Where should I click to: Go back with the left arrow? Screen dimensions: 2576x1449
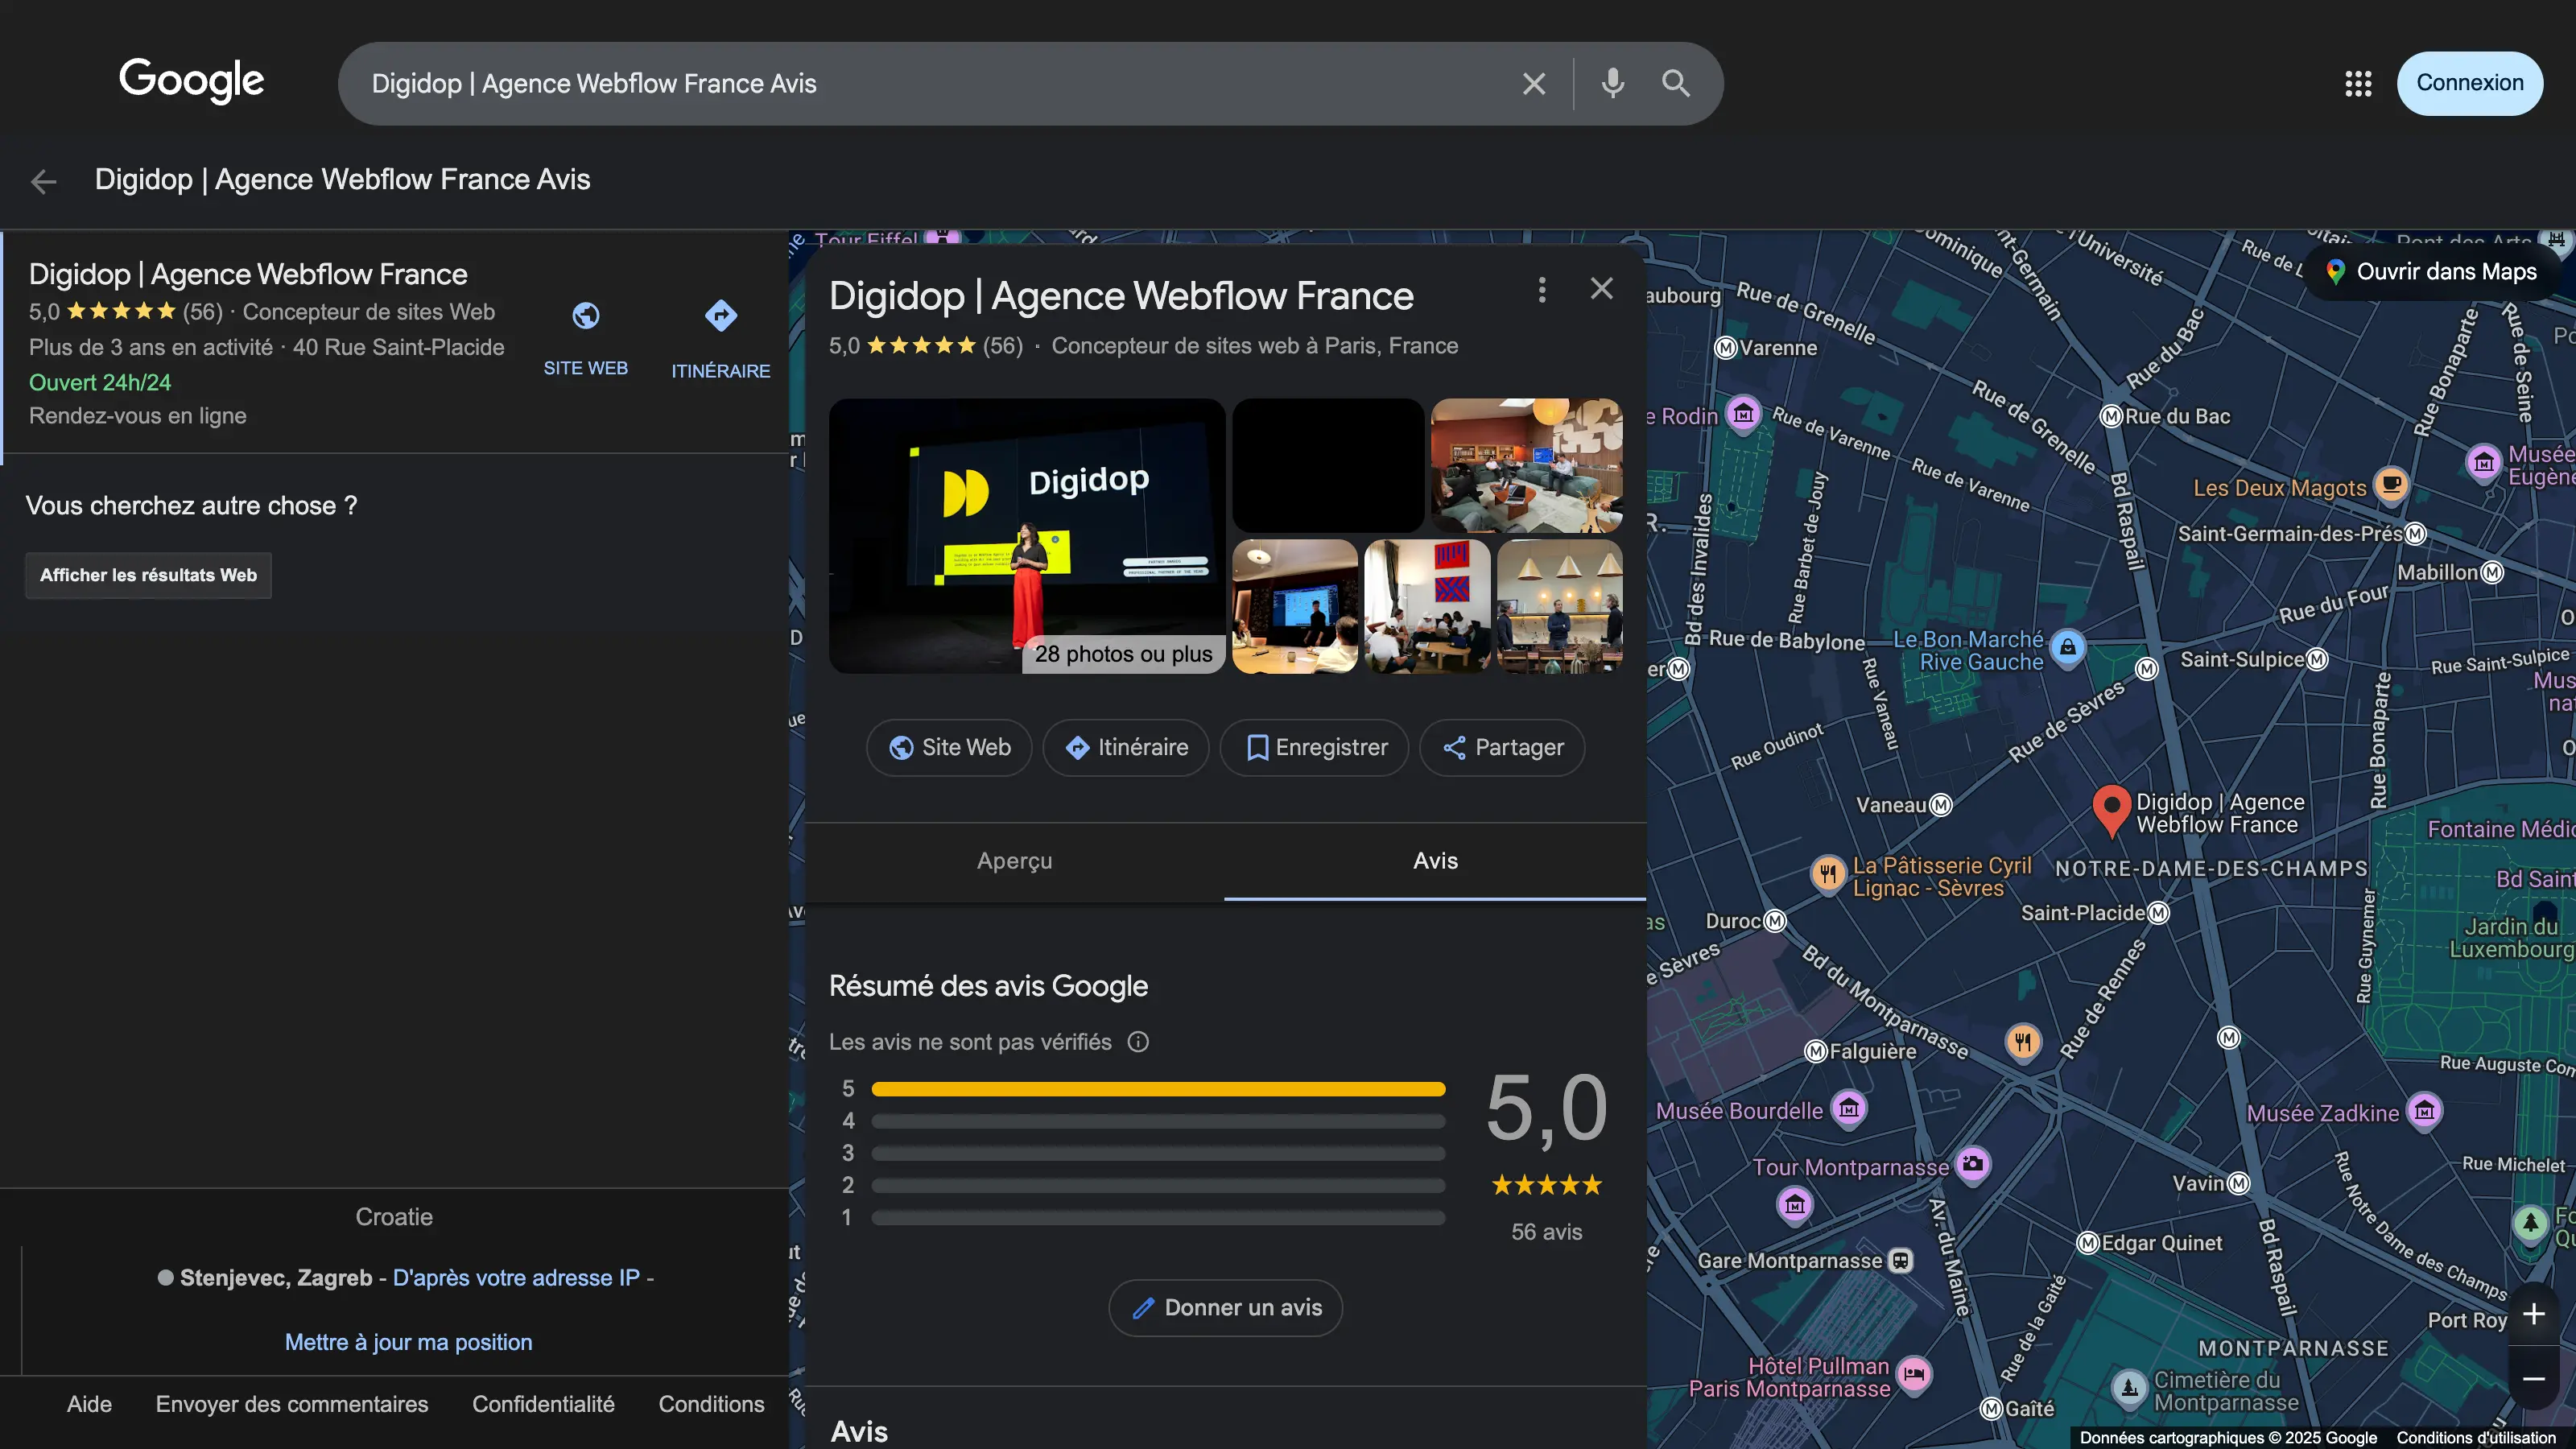(43, 181)
